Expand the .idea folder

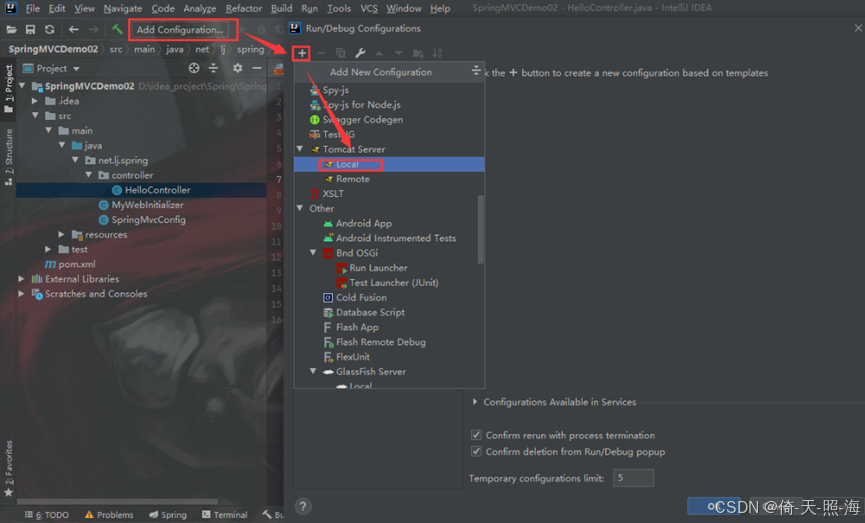click(x=35, y=101)
